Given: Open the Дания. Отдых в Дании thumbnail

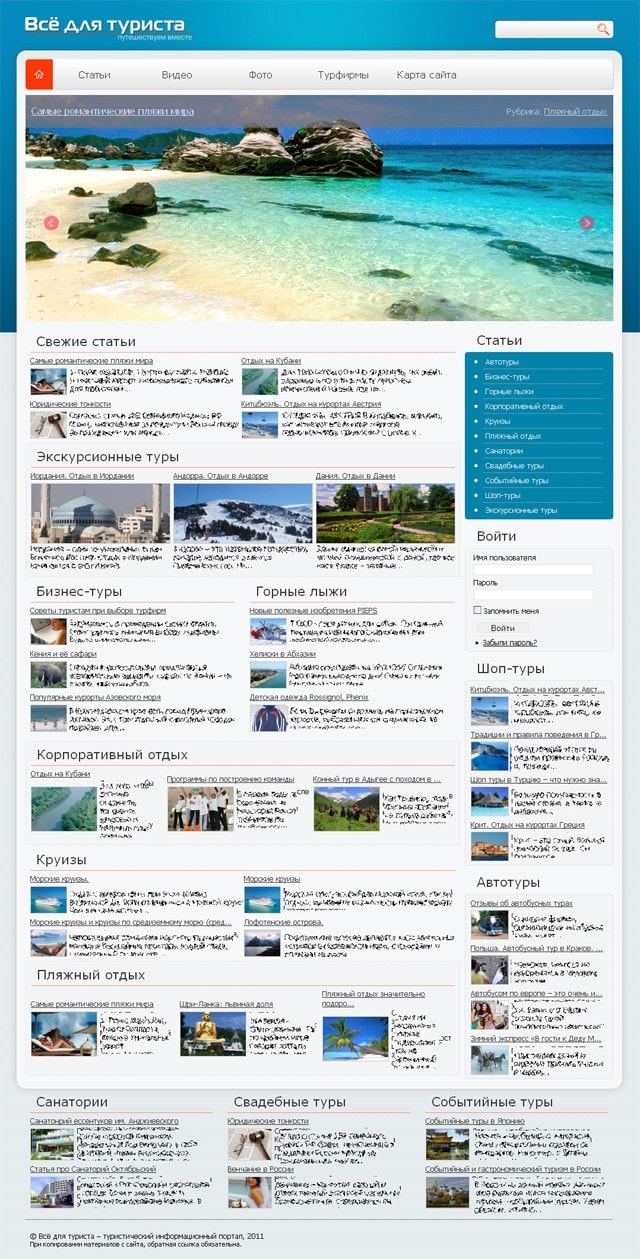Looking at the screenshot, I should click(385, 513).
